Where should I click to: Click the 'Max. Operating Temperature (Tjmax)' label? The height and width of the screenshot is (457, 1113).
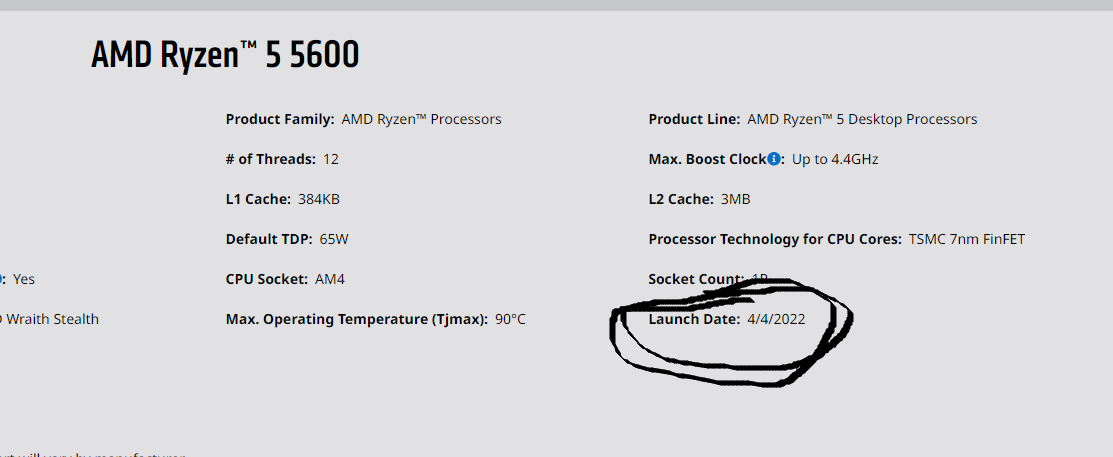[x=357, y=319]
